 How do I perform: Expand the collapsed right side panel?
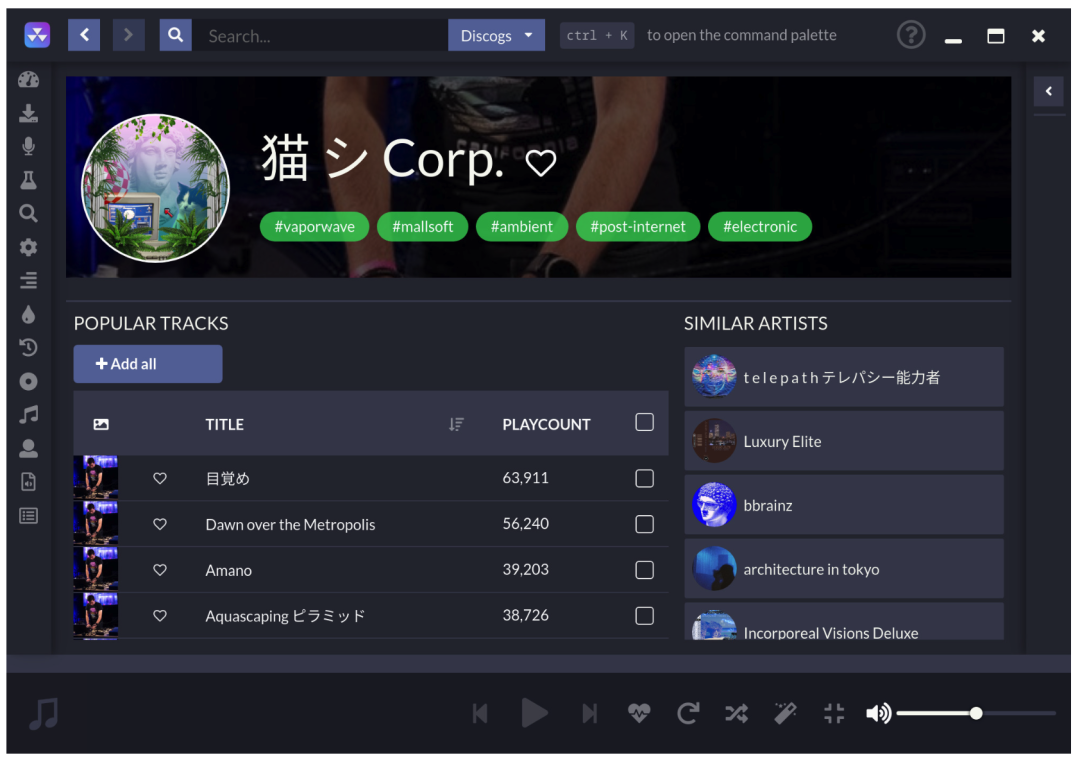pyautogui.click(x=1048, y=91)
